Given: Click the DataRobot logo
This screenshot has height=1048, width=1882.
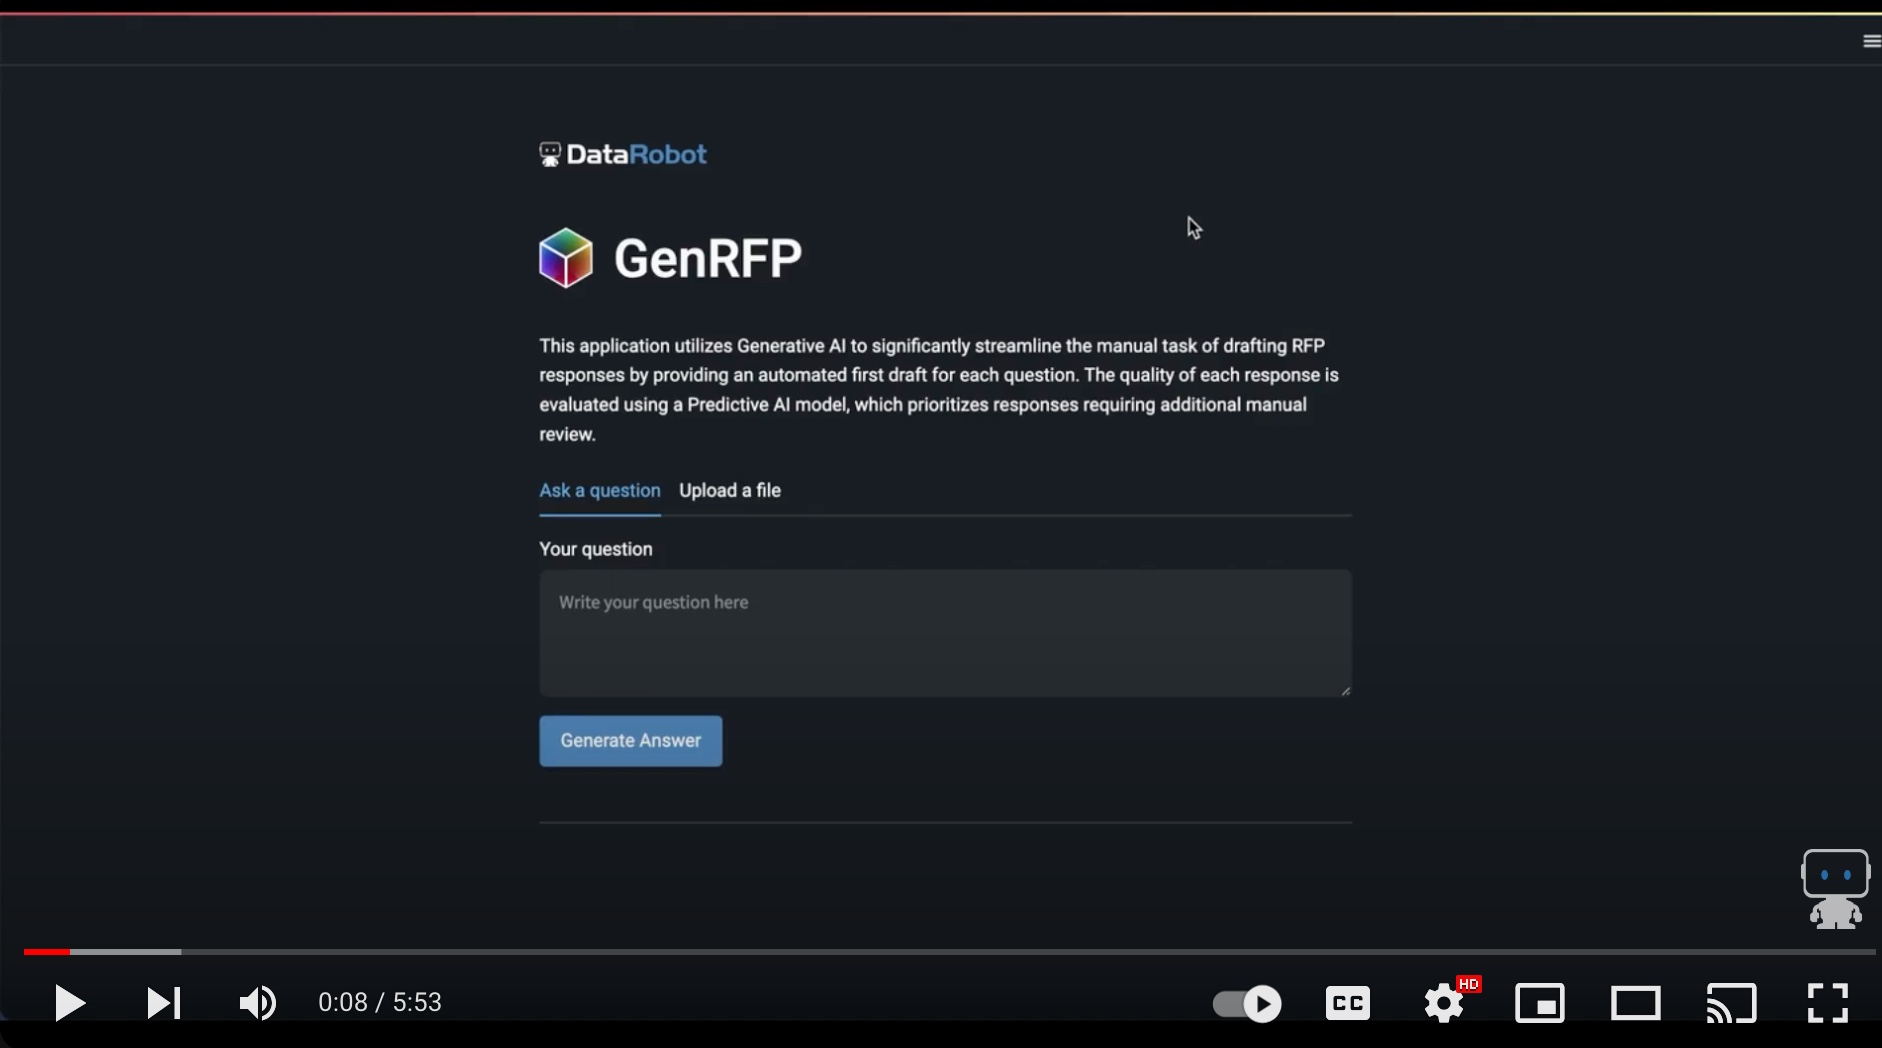Looking at the screenshot, I should point(623,154).
